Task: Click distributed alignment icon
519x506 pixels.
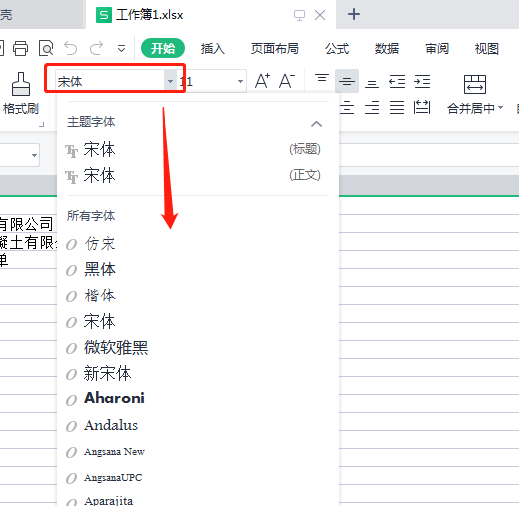Action: tap(422, 107)
